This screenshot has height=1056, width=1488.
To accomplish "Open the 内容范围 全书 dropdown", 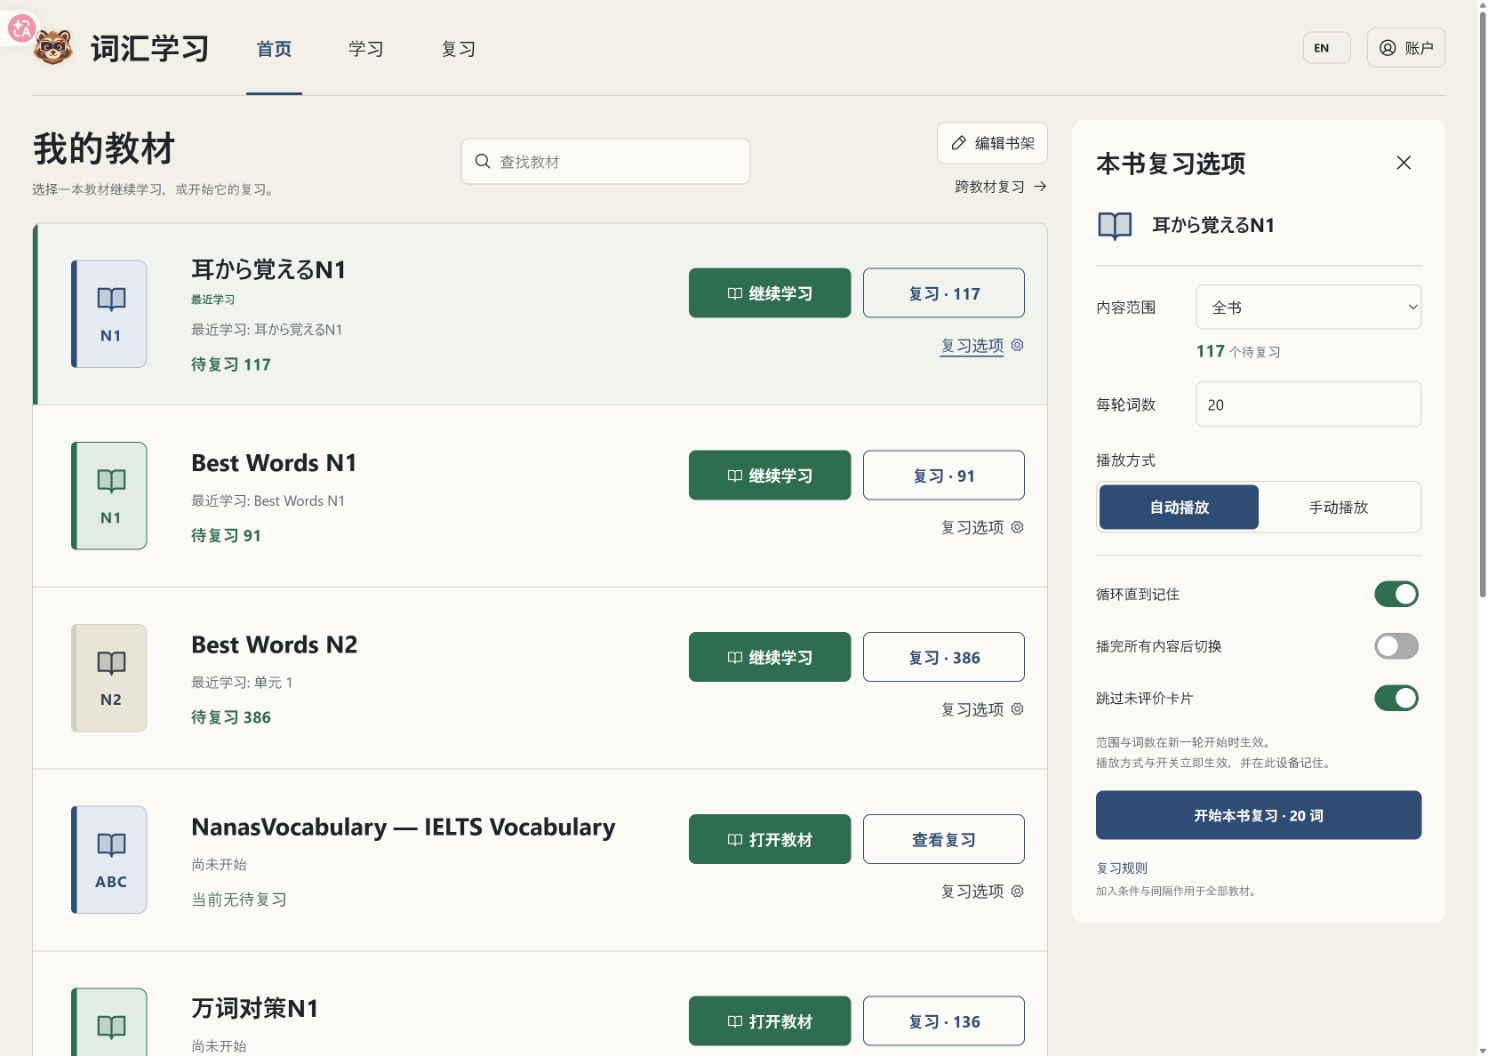I will (x=1308, y=307).
